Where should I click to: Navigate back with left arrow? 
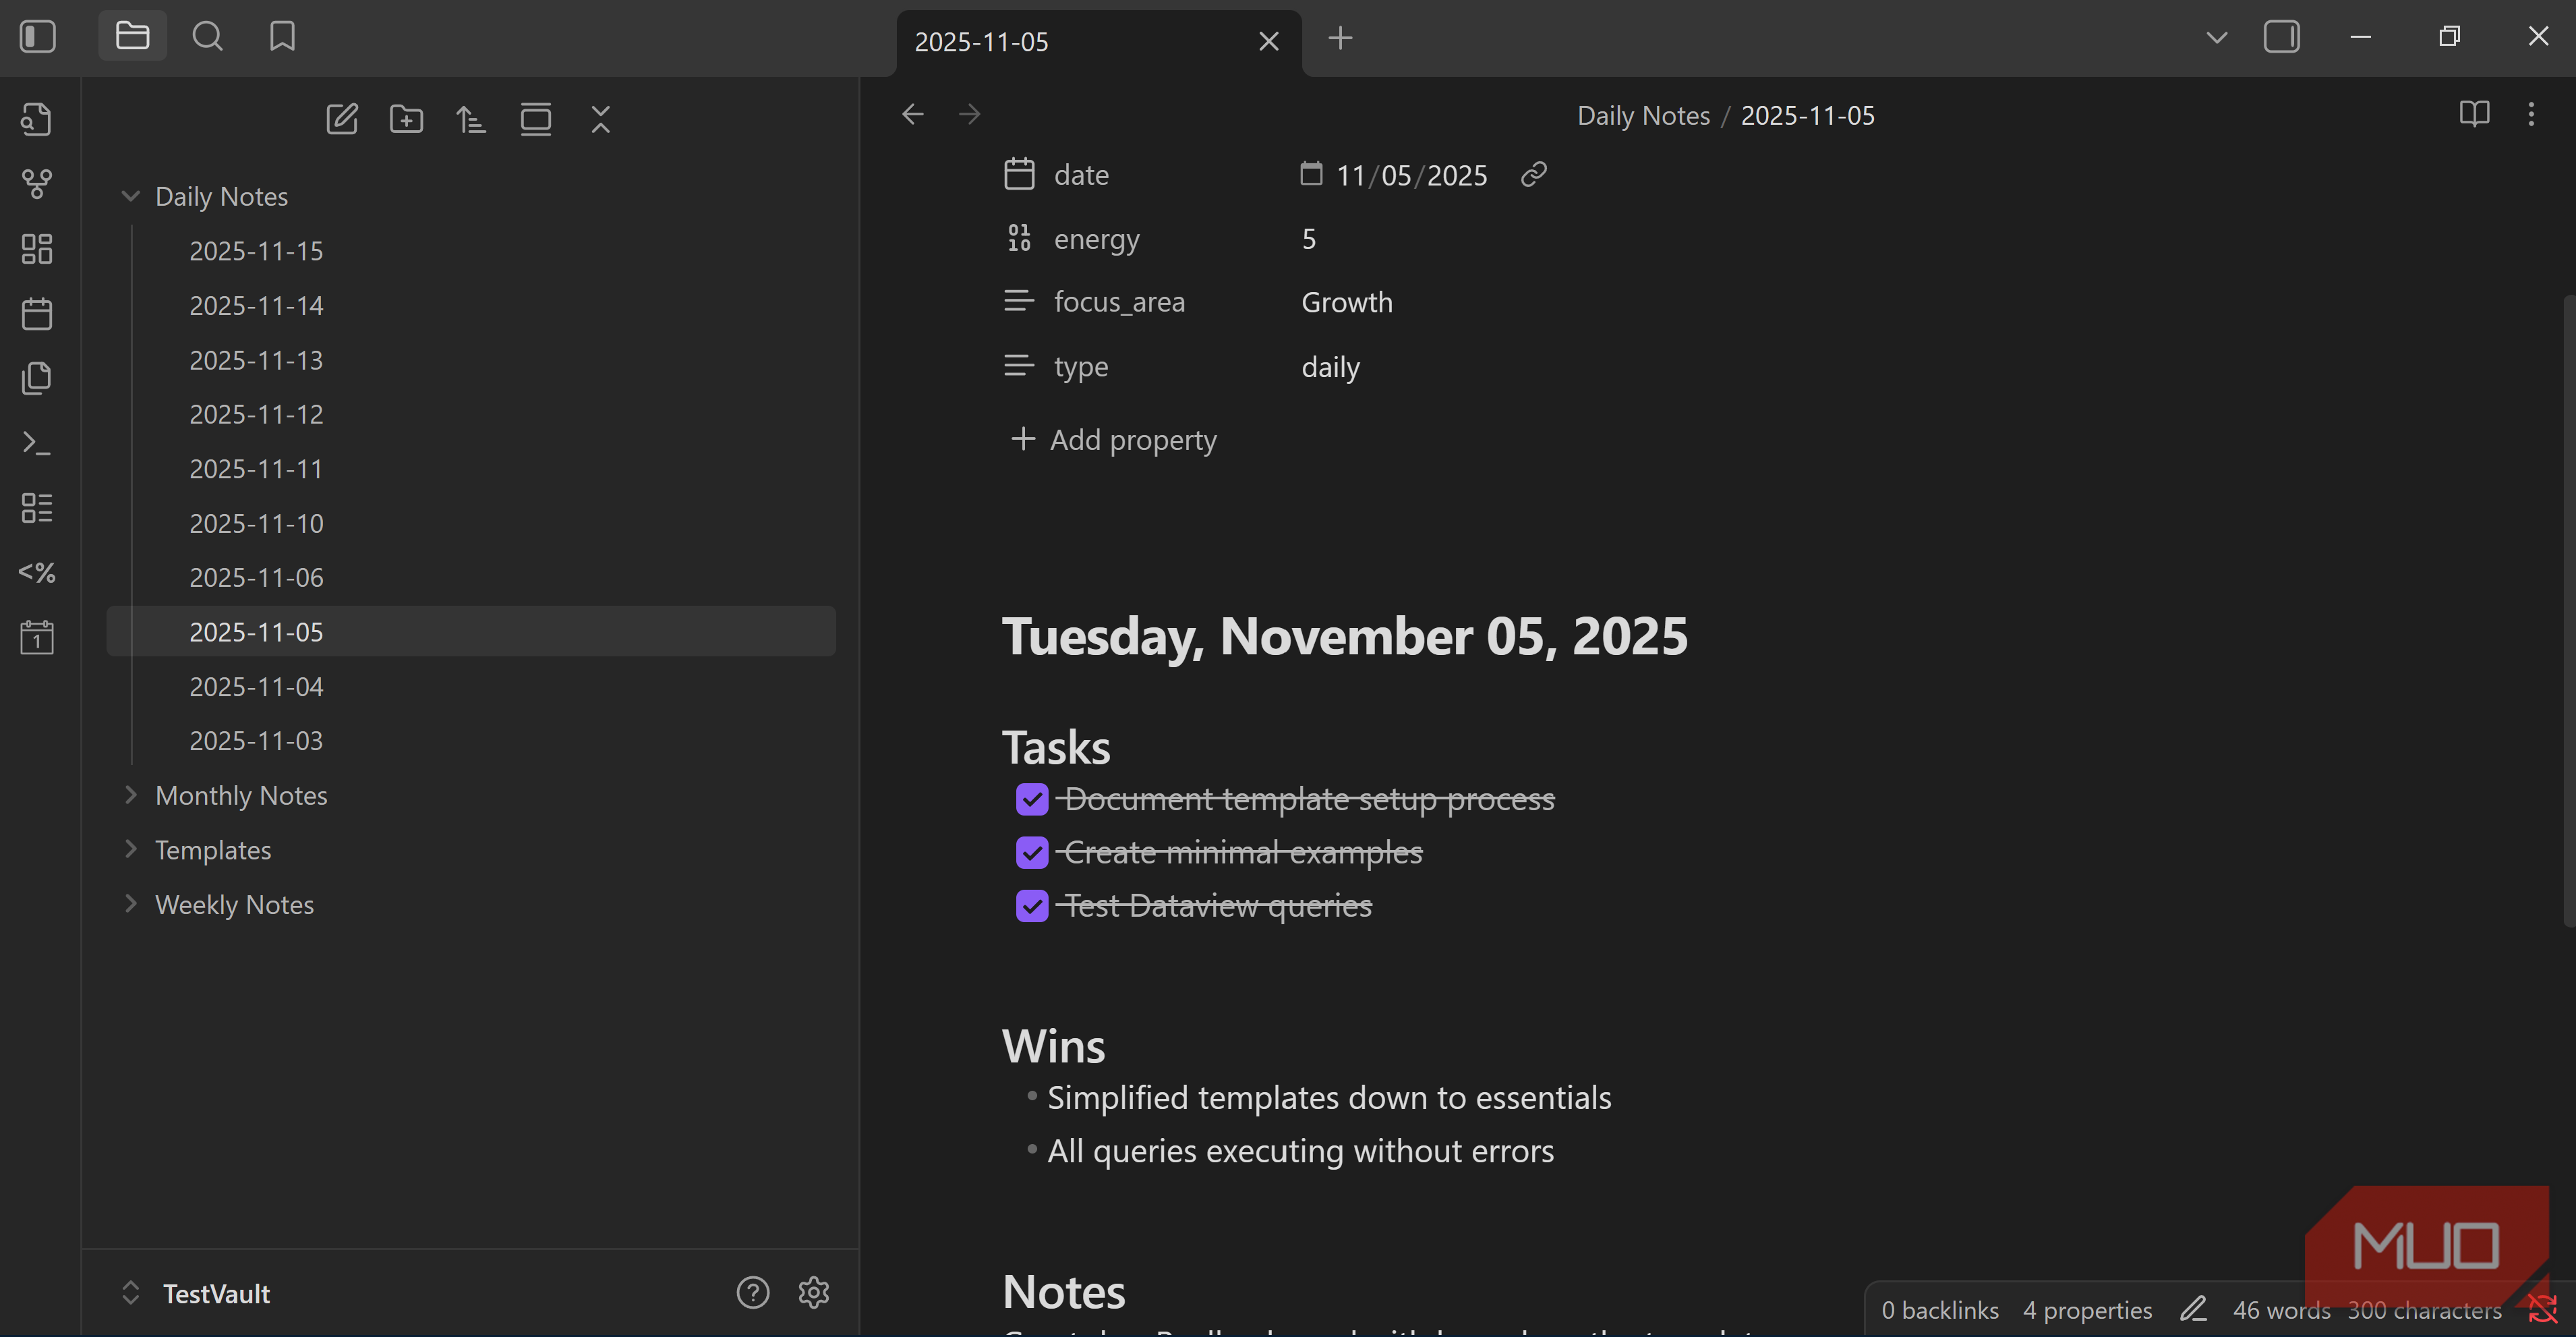912,114
